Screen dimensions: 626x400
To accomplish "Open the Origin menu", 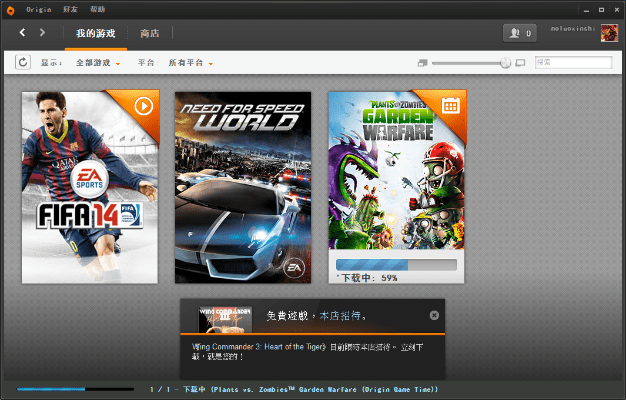I will 52,8.
